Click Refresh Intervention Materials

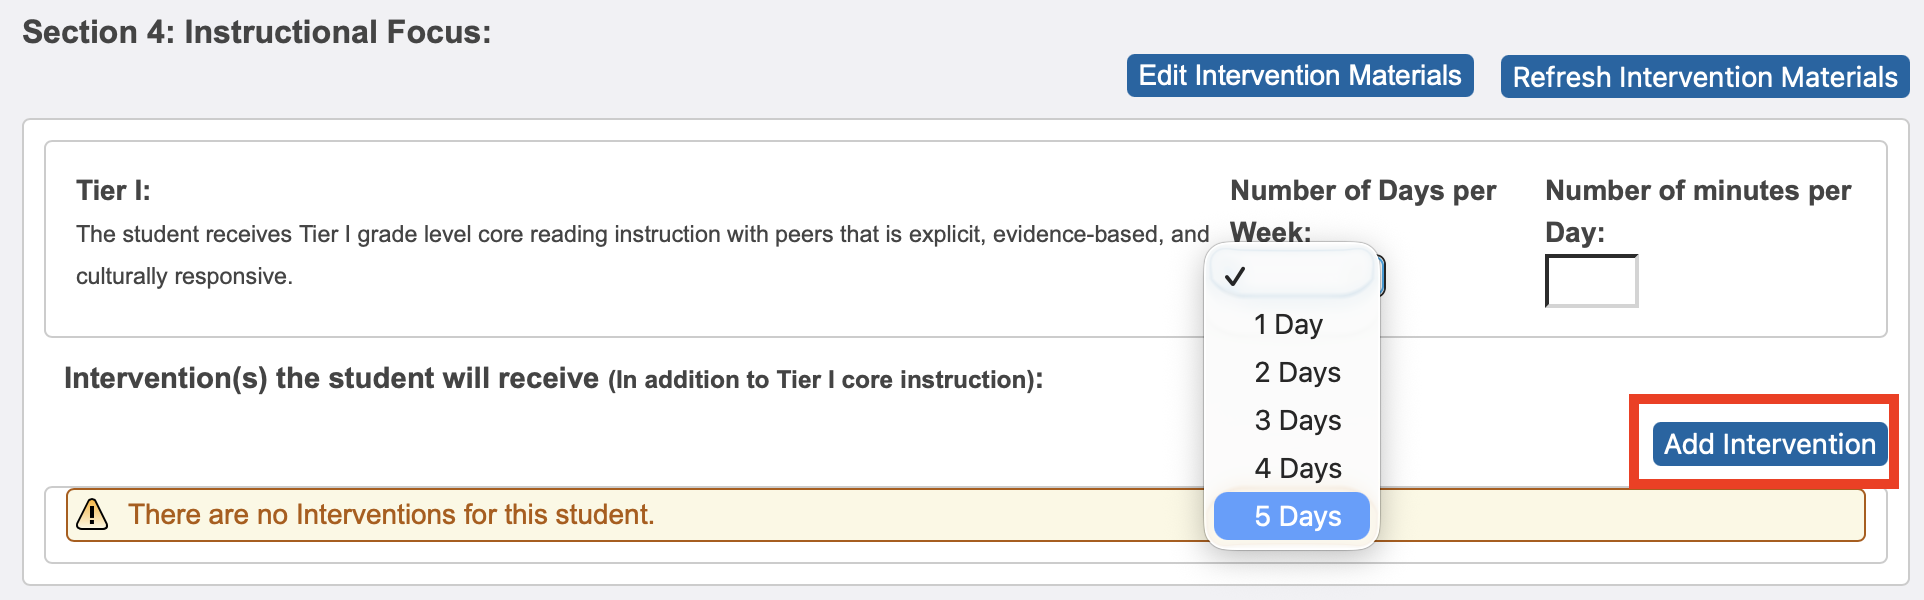point(1703,77)
